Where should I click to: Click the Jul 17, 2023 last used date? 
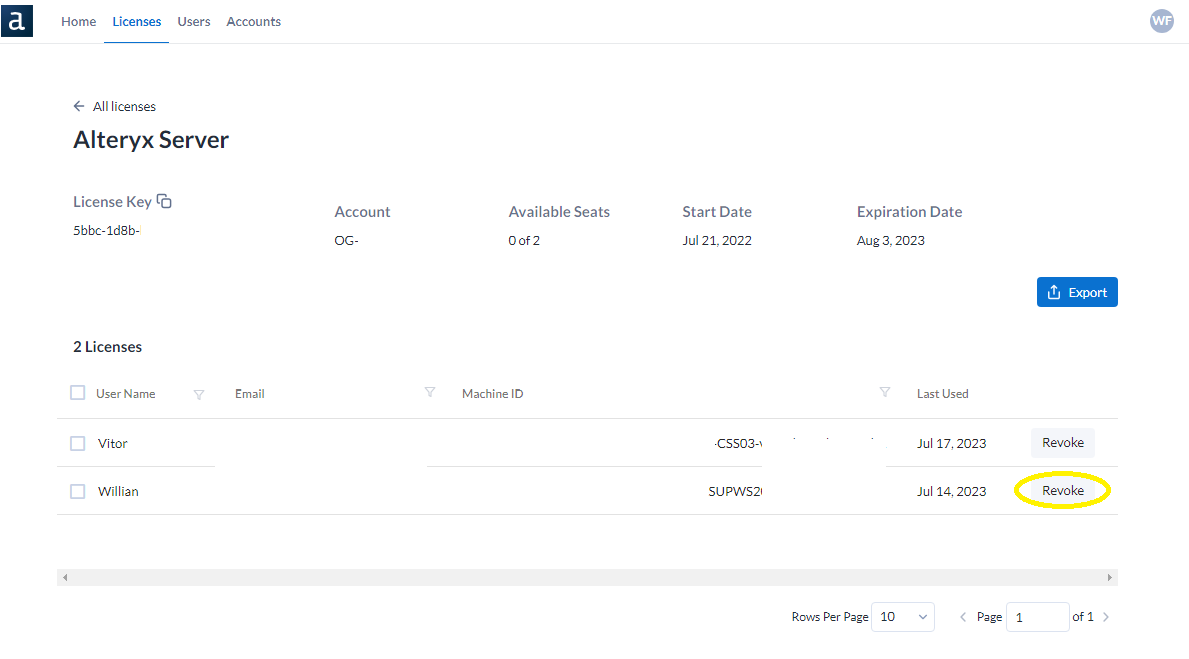pos(952,444)
